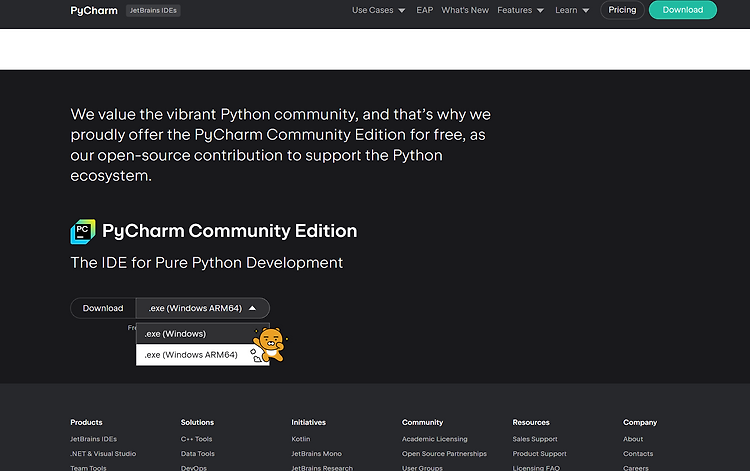The height and width of the screenshot is (471, 750).
Task: Open .NET & Visual Studio footer link
Action: [x=103, y=454]
